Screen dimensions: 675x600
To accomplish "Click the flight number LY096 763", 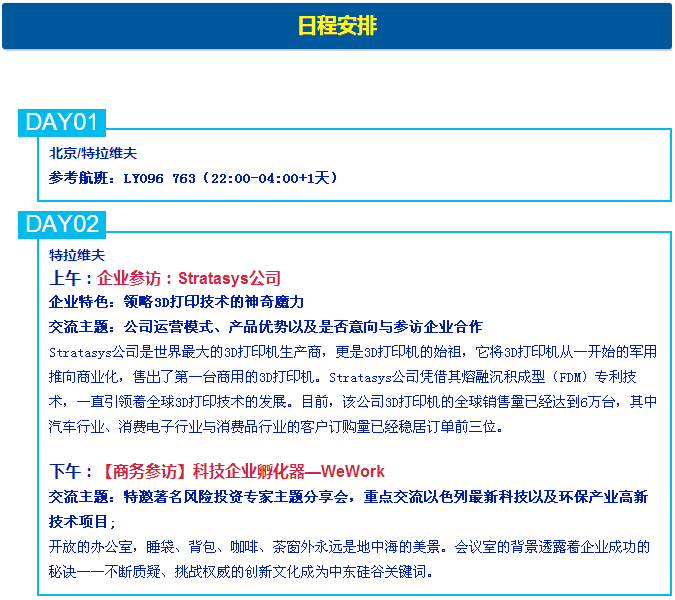I will (x=159, y=178).
